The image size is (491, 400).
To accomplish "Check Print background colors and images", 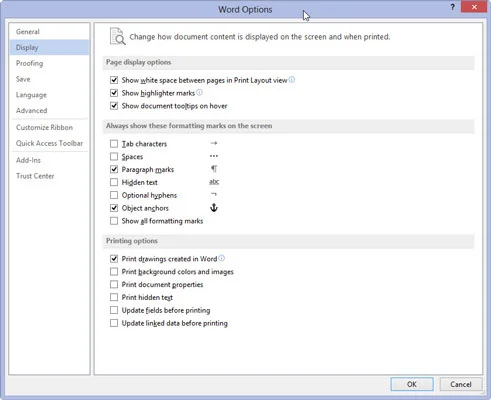I will [114, 272].
